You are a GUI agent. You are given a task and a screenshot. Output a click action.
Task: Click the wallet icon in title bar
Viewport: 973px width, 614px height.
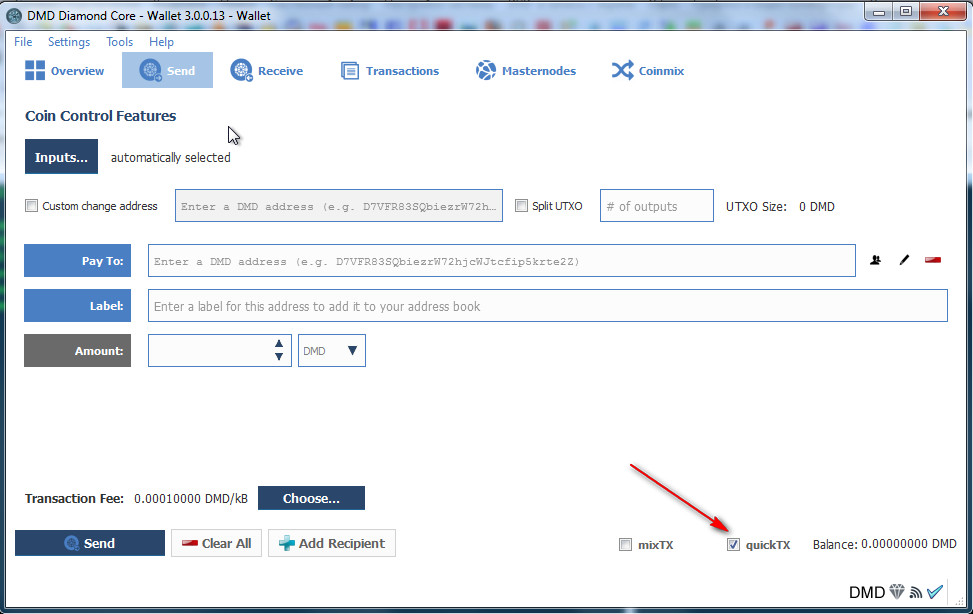pyautogui.click(x=14, y=16)
